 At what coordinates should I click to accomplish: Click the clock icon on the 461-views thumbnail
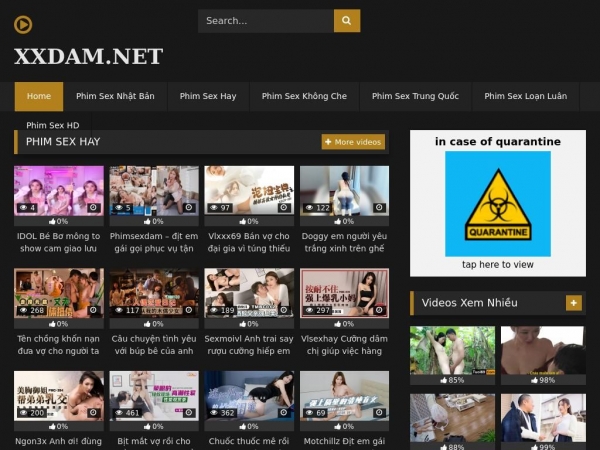189,413
